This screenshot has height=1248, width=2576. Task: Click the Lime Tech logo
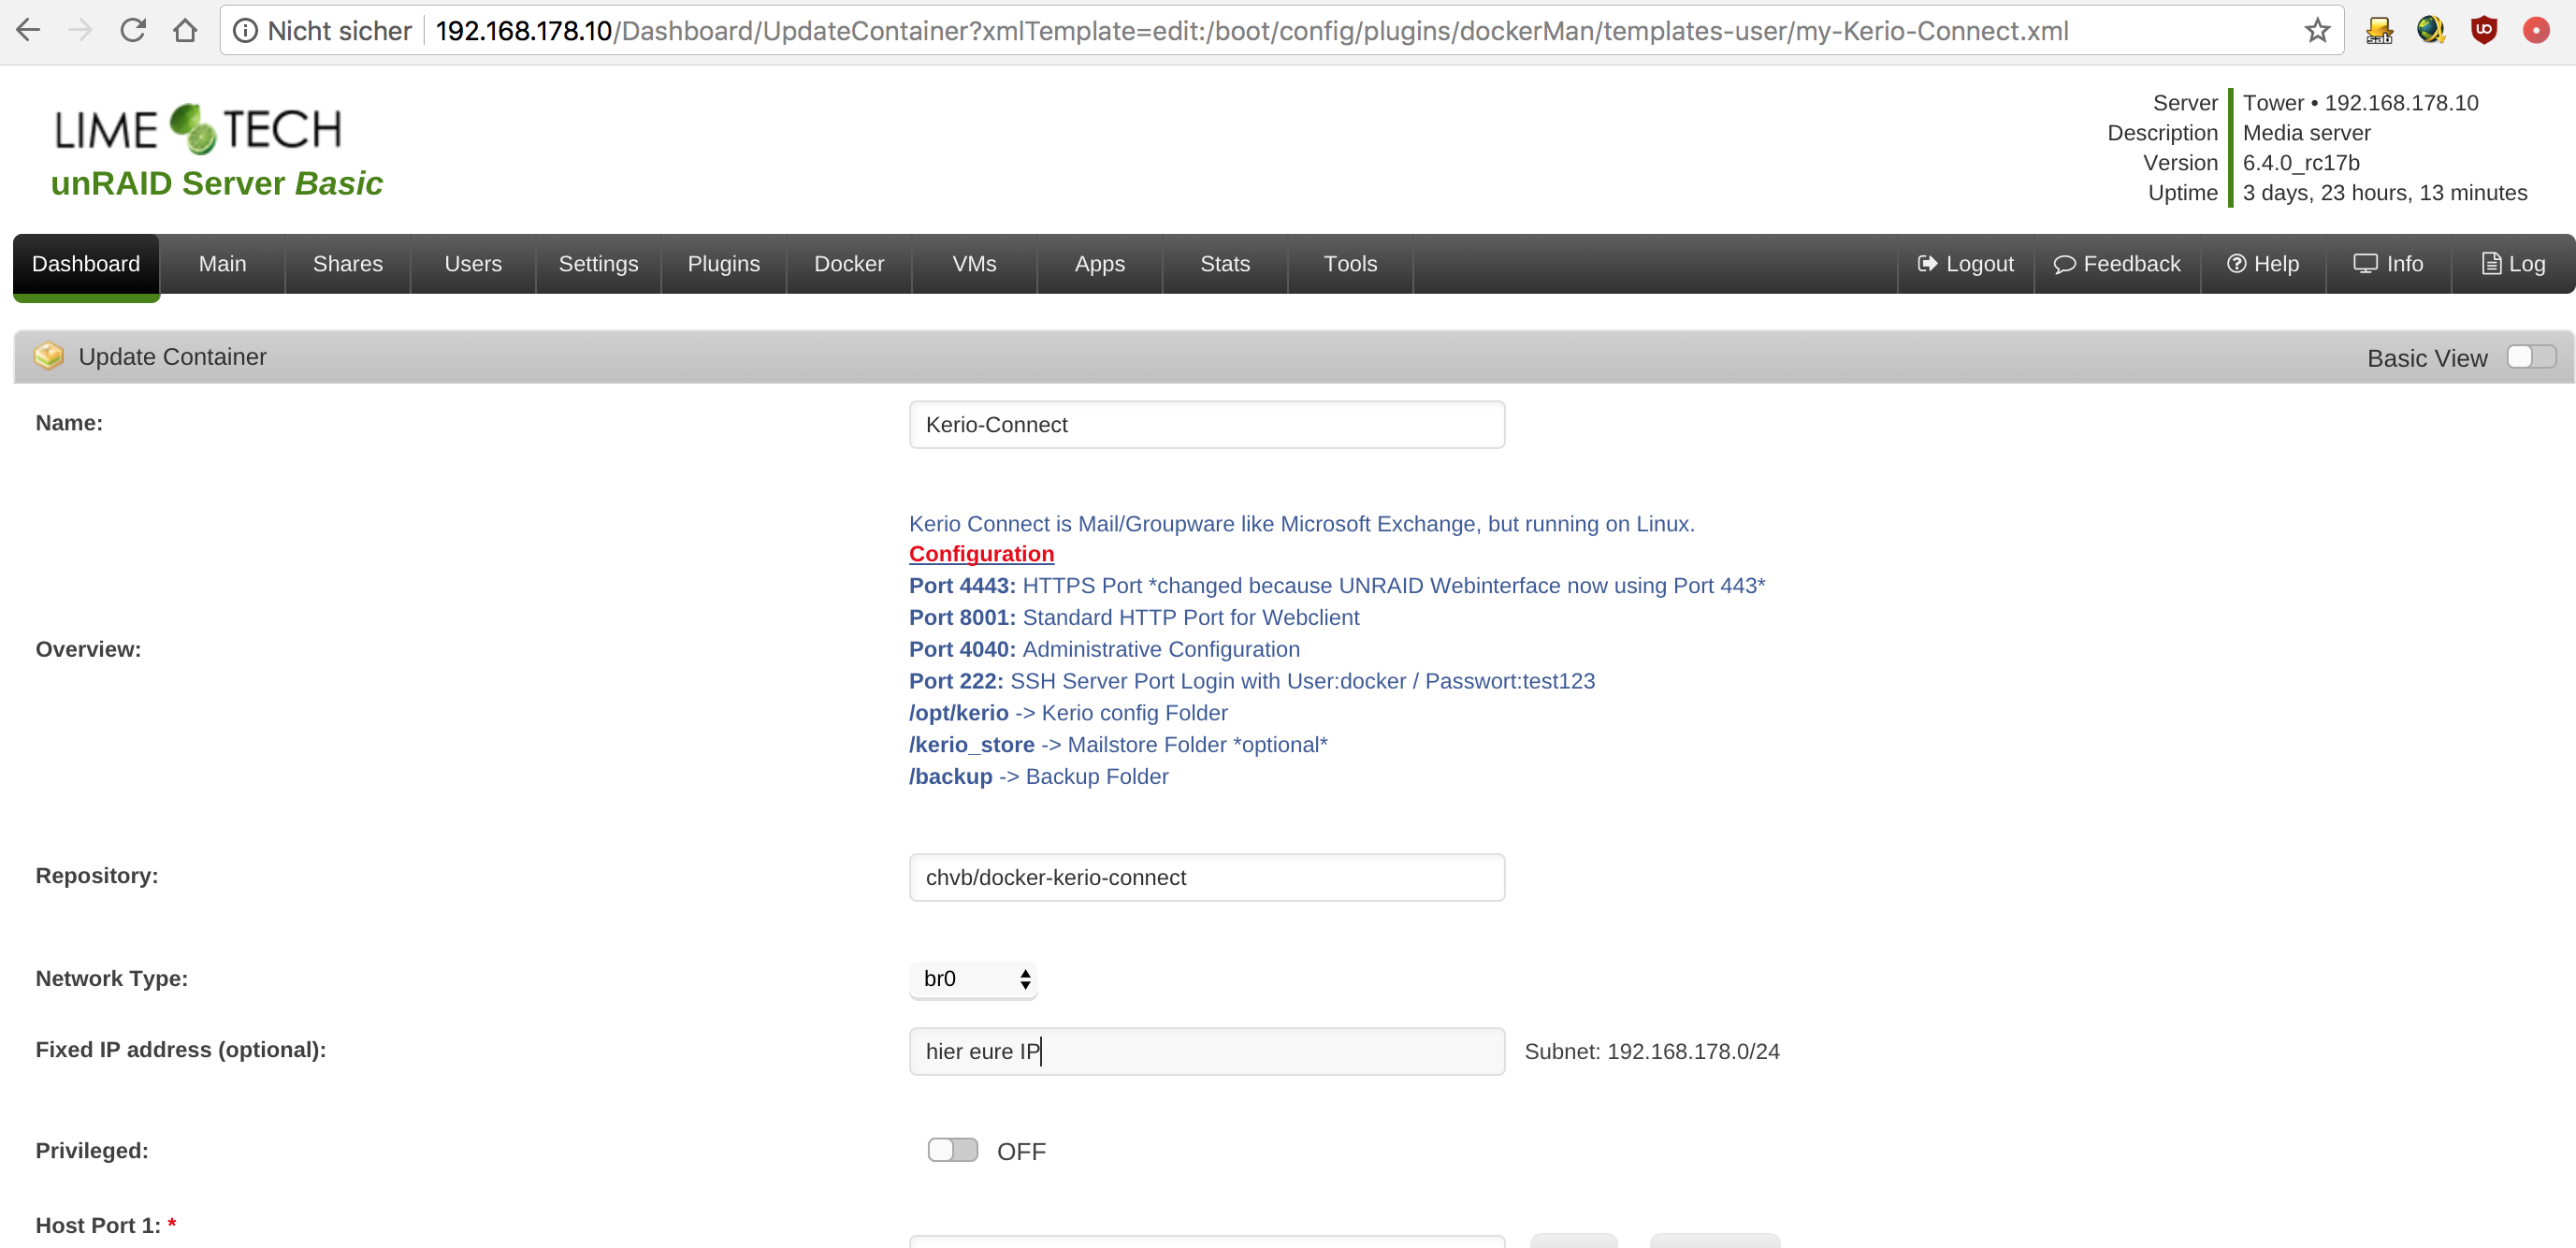click(x=198, y=129)
